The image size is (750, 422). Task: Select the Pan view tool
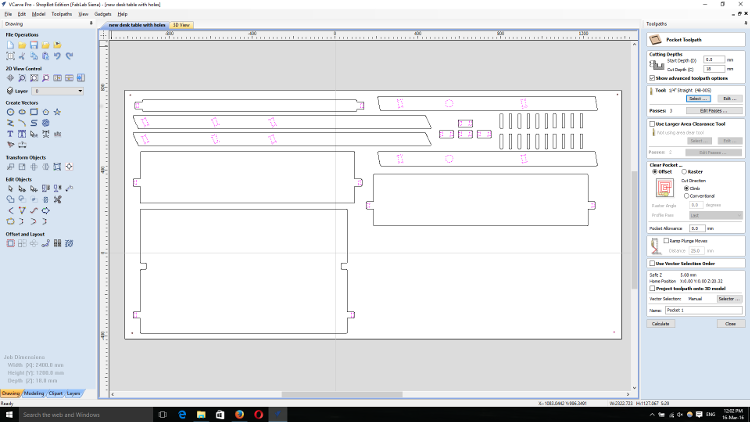[x=11, y=78]
